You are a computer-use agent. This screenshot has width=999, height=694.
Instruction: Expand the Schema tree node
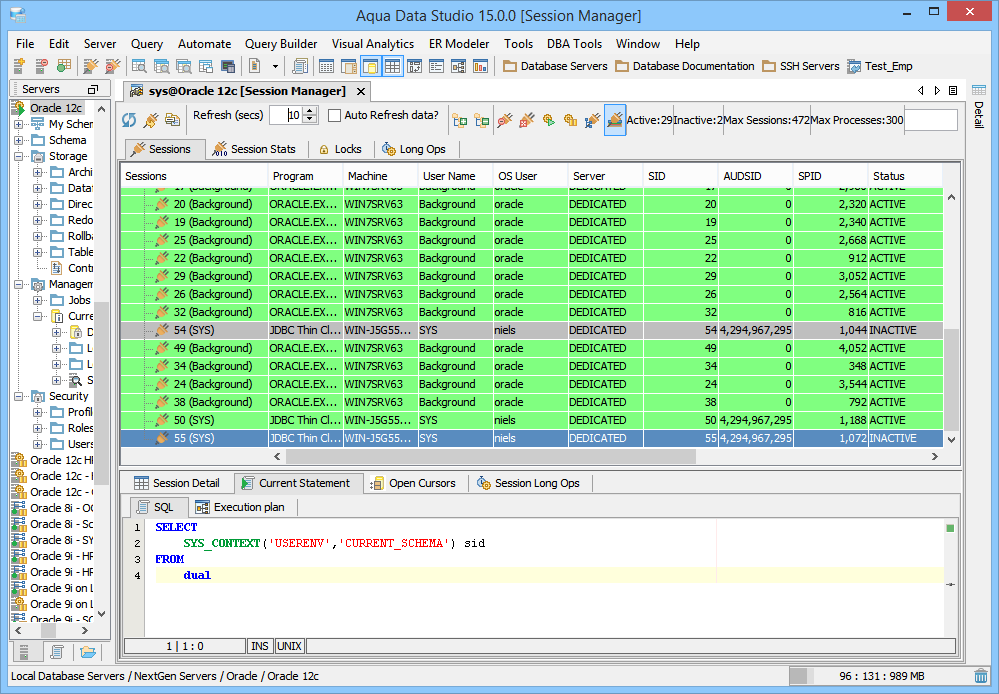[x=18, y=140]
